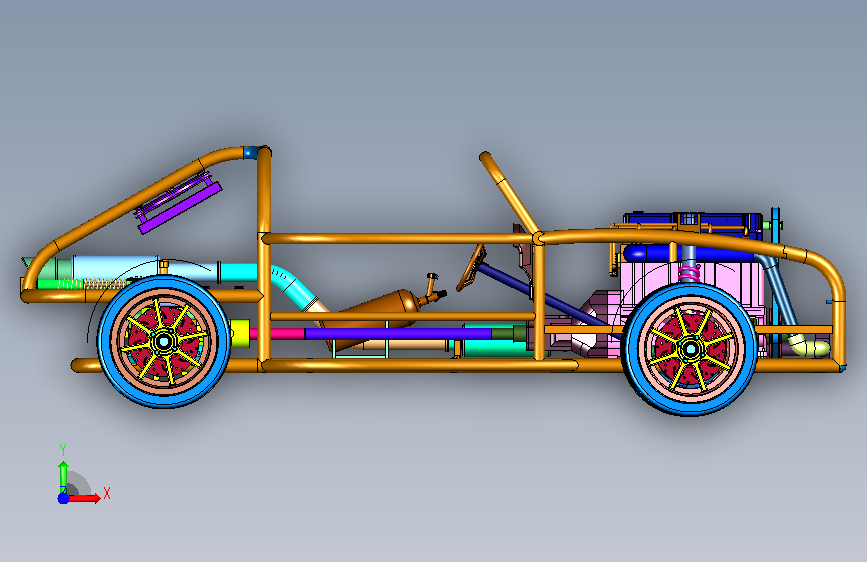This screenshot has height=562, width=867.
Task: Select the purple panel on the sloped frame
Action: [x=180, y=207]
